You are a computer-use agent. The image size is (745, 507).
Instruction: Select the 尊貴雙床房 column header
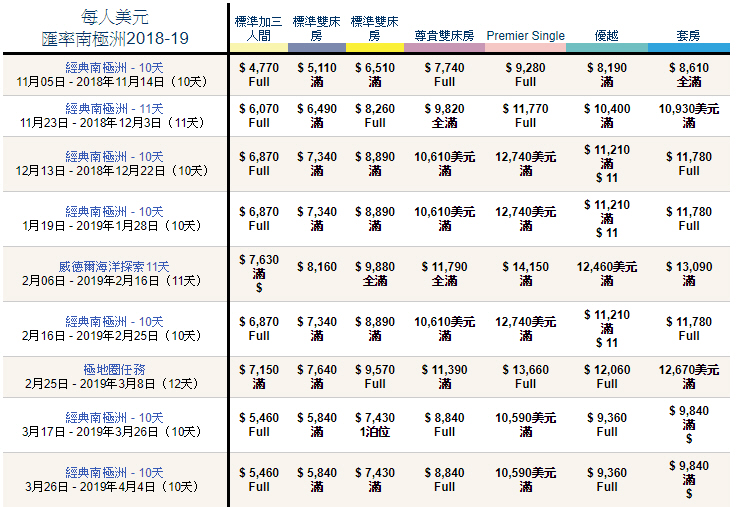(444, 36)
